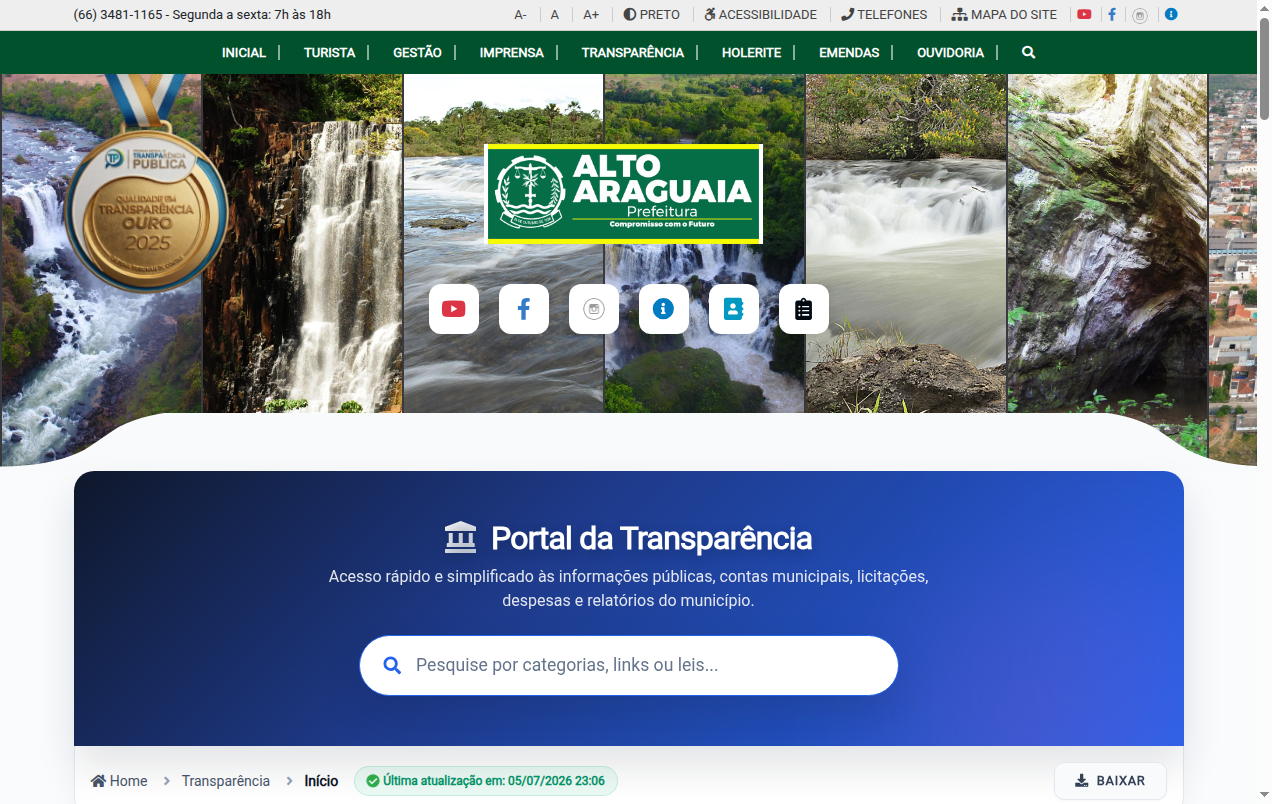Open TURISTA menu
This screenshot has width=1272, height=804.
(x=330, y=52)
